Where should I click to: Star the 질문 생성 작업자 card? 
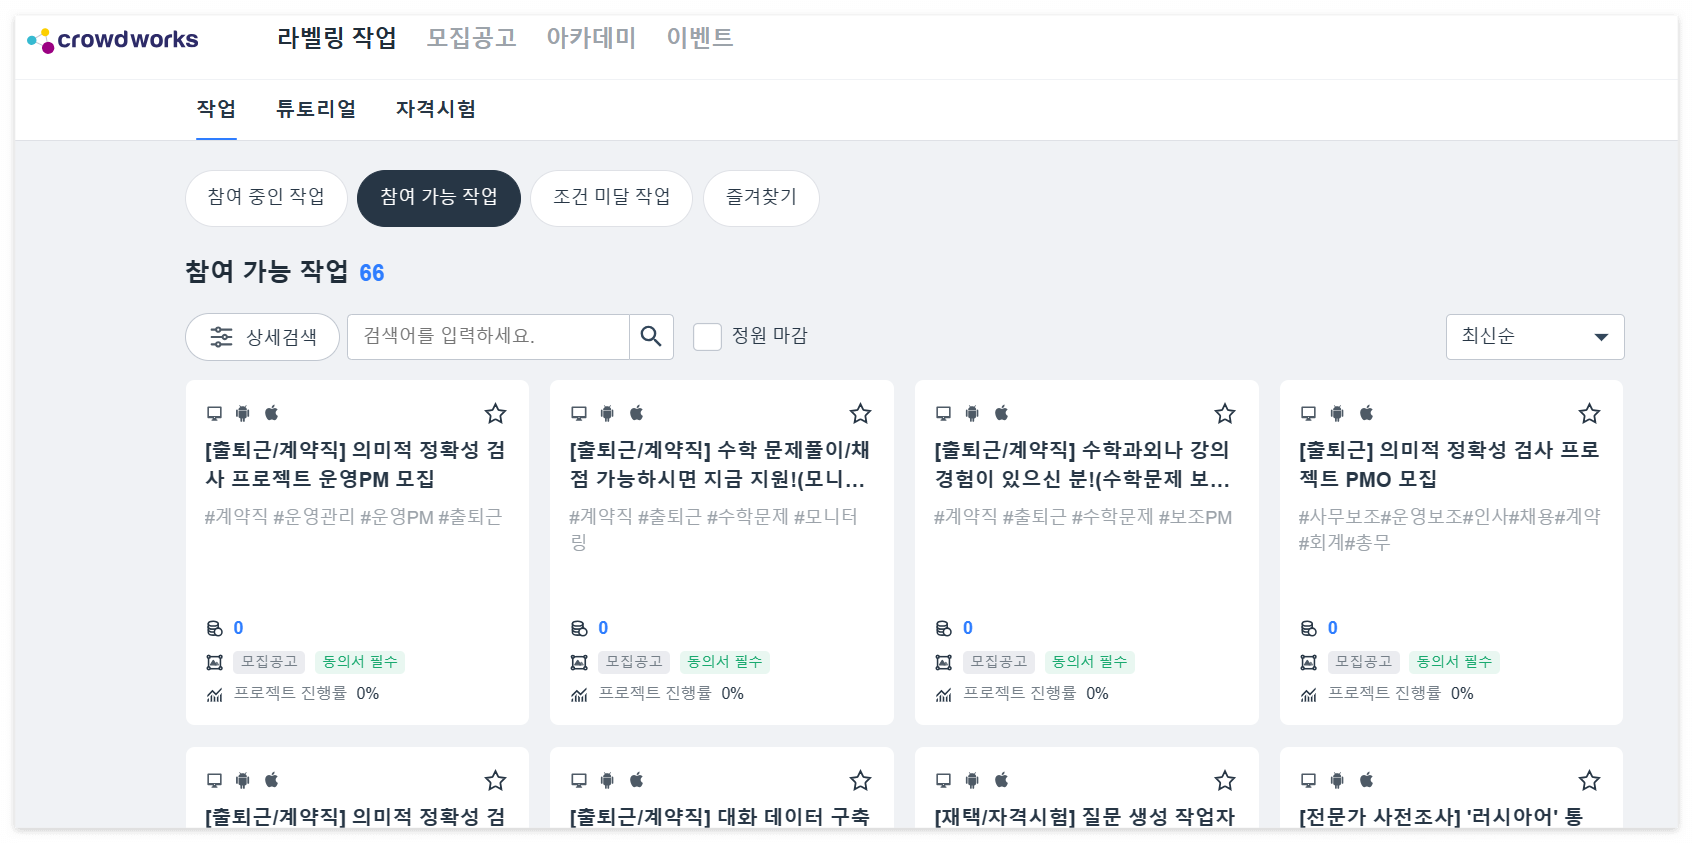click(x=1225, y=780)
